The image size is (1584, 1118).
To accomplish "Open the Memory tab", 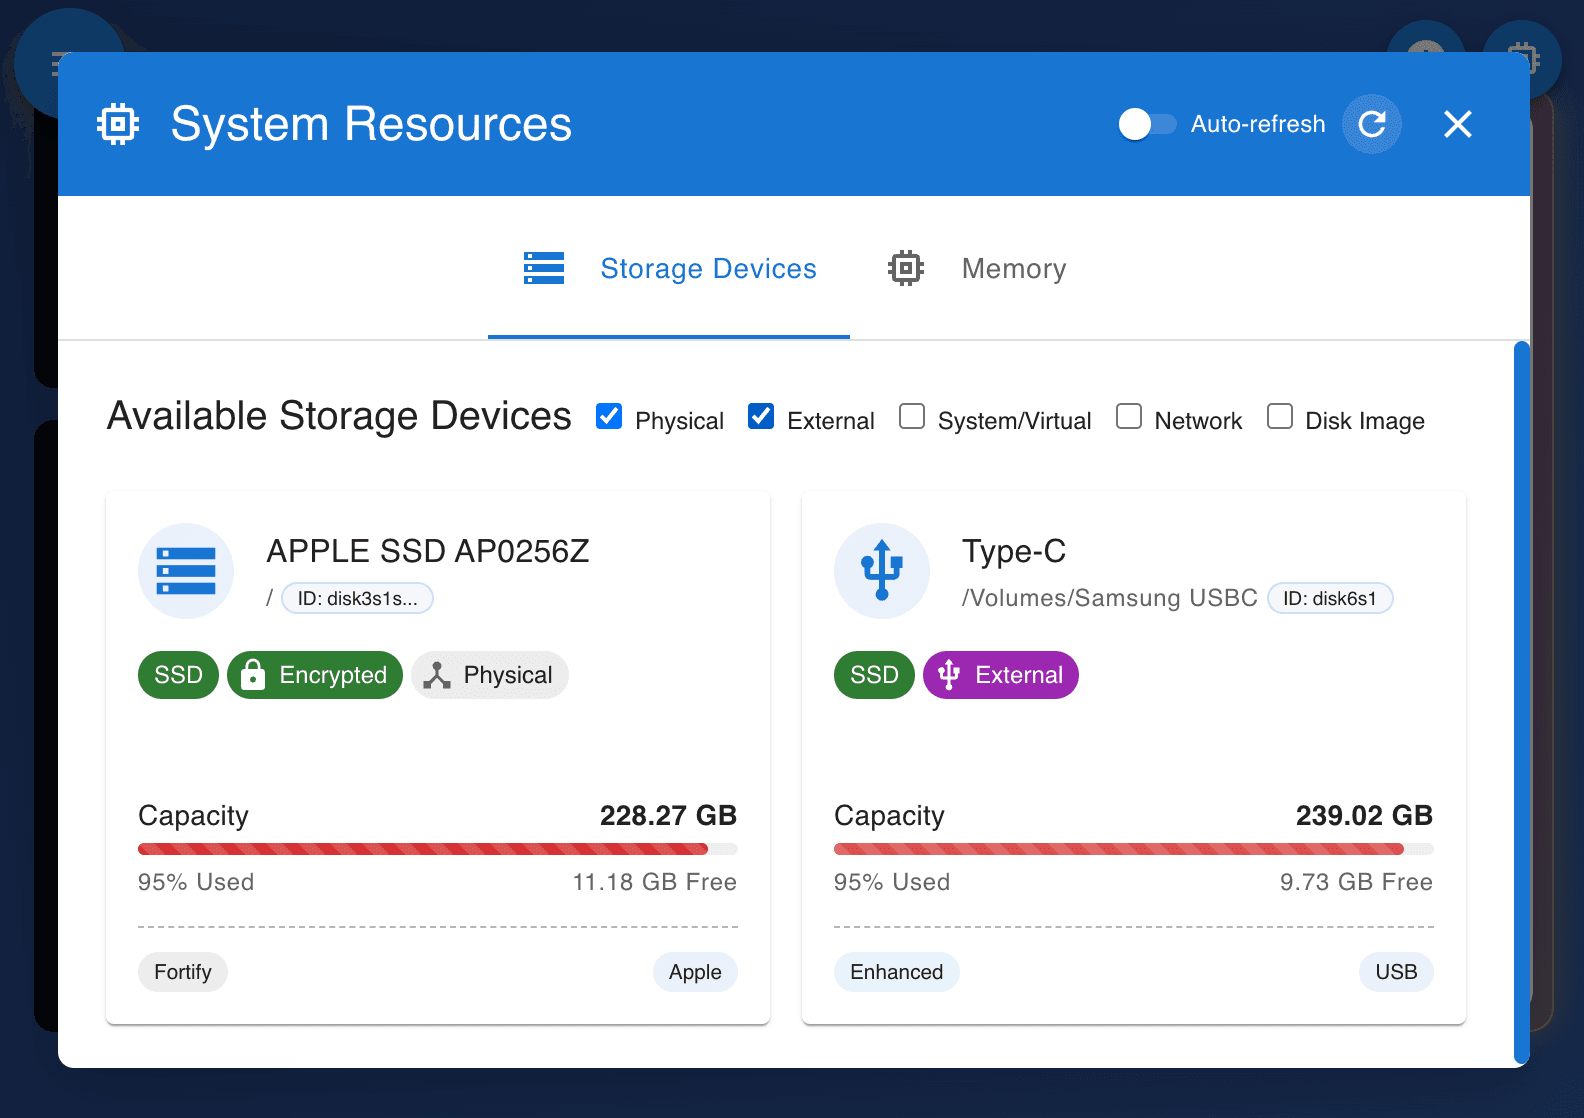I will 977,268.
